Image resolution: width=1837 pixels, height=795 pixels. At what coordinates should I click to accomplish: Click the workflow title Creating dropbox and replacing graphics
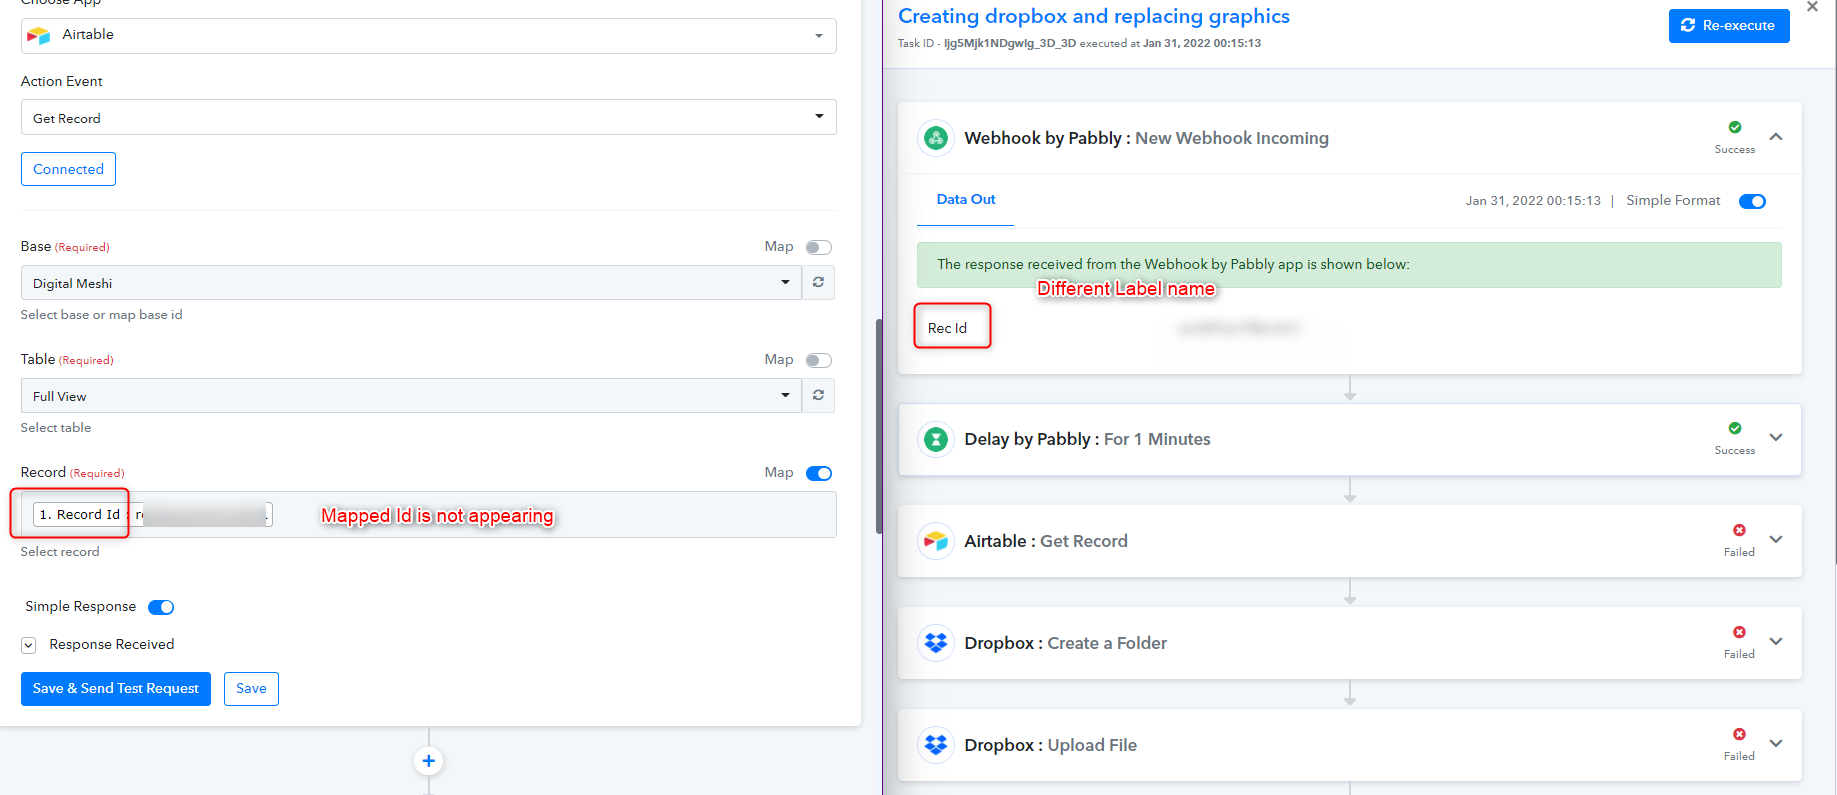point(1093,16)
